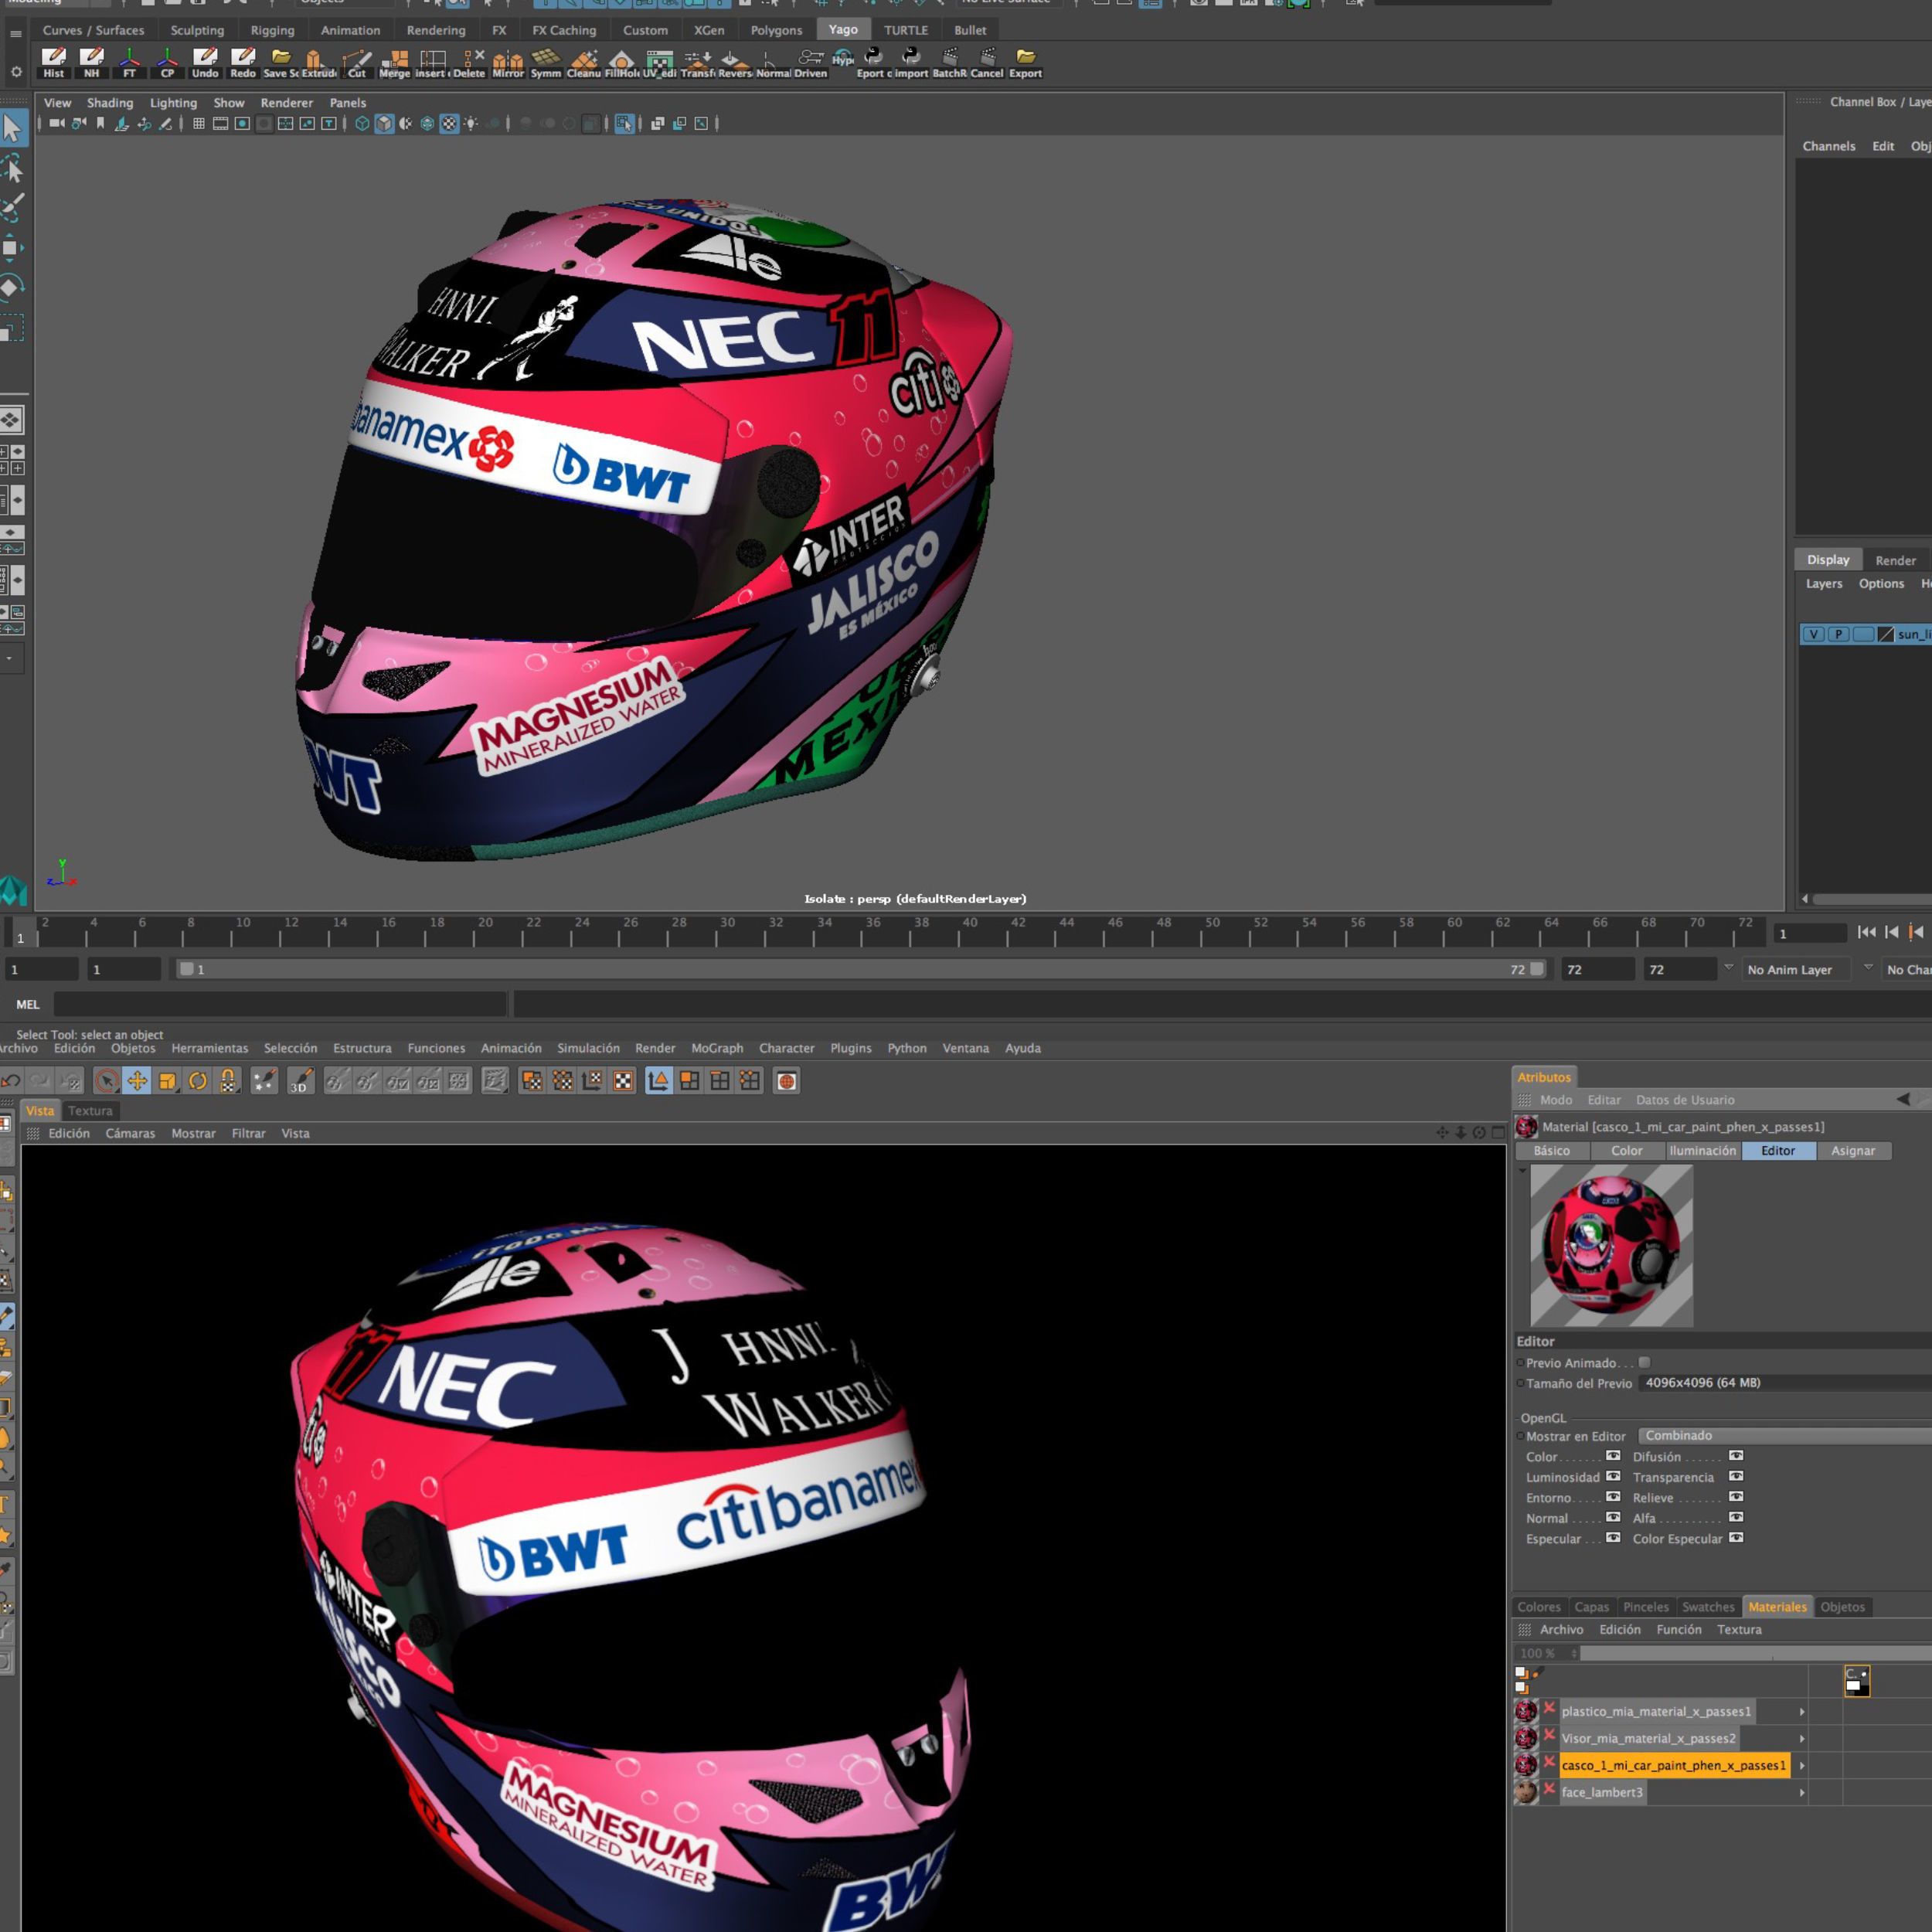Click the foreground/background color swatch in materials

click(1857, 1681)
